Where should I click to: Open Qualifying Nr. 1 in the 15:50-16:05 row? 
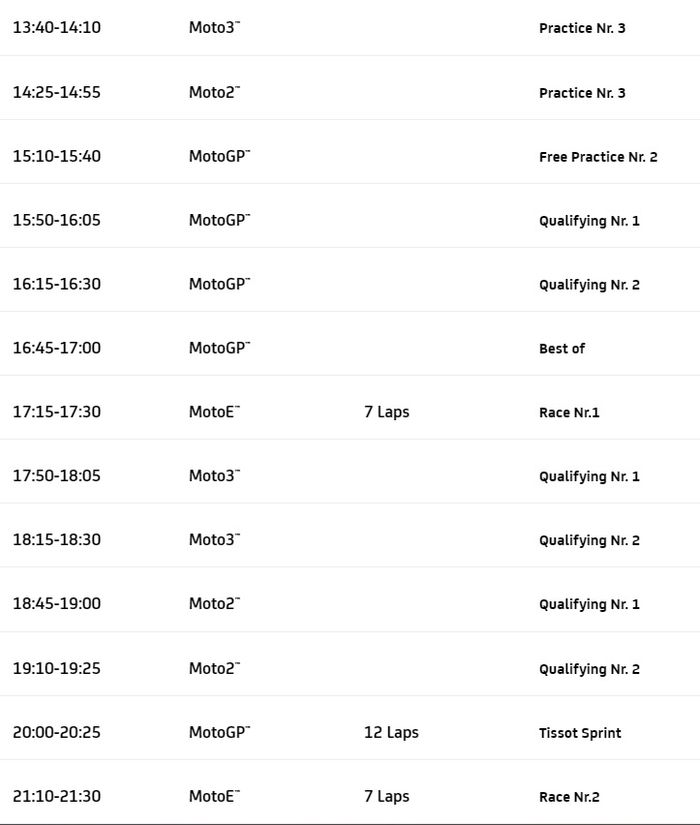pos(589,221)
